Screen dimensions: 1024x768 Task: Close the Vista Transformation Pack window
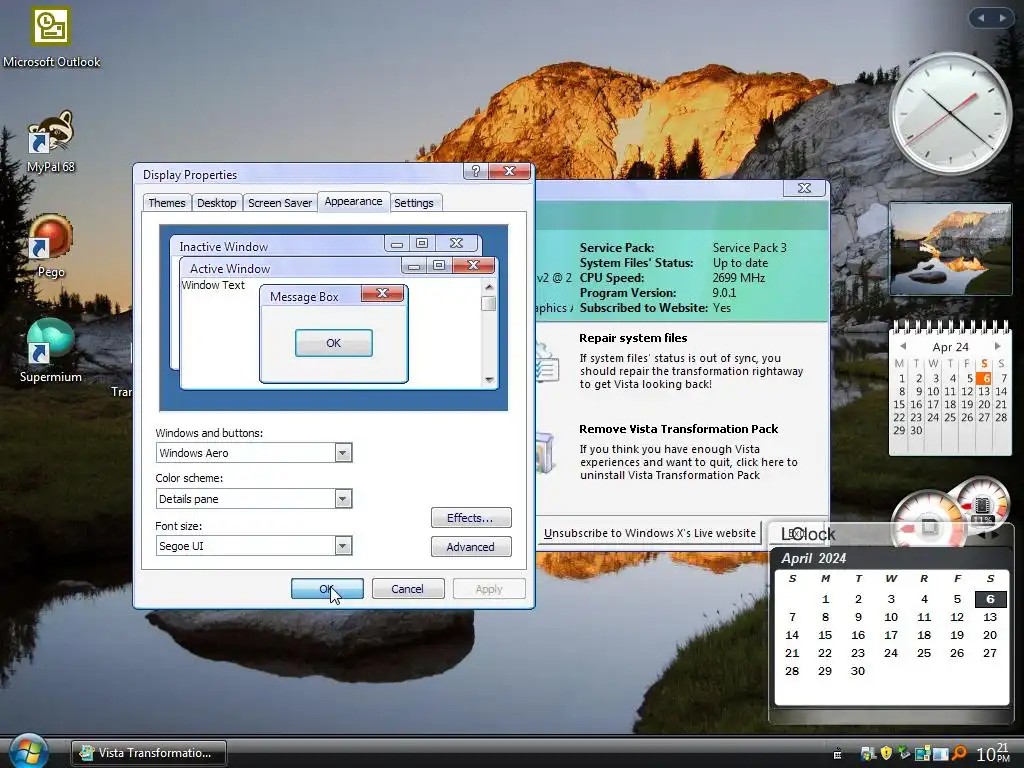coord(805,188)
